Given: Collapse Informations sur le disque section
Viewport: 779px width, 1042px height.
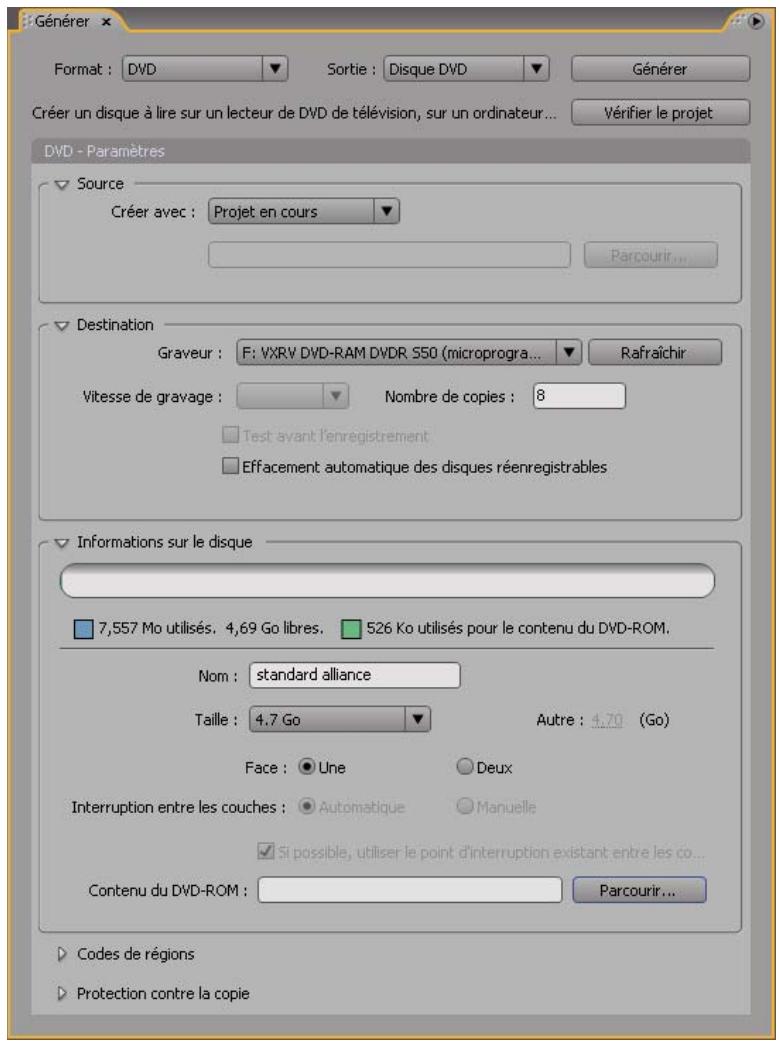Looking at the screenshot, I should point(62,543).
